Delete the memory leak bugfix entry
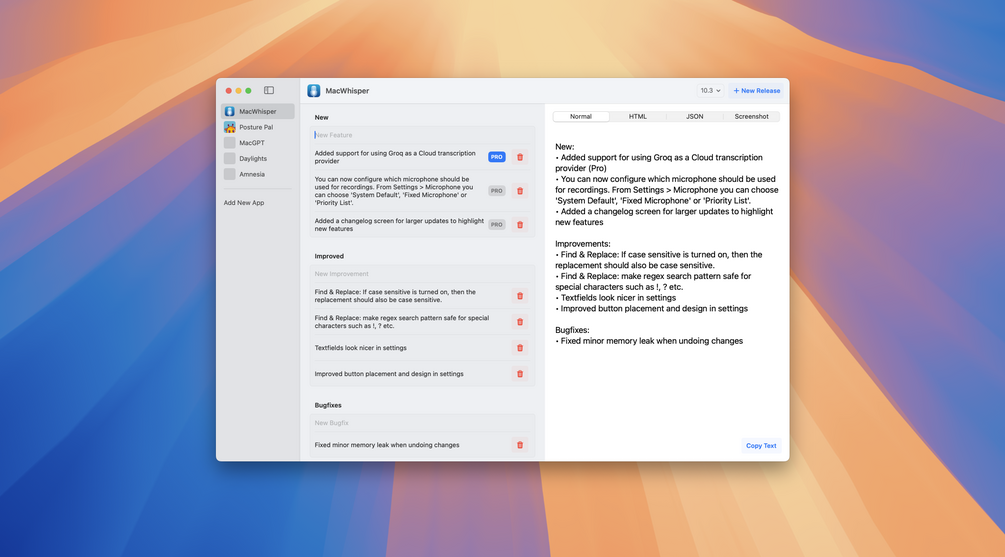1005x557 pixels. click(520, 445)
